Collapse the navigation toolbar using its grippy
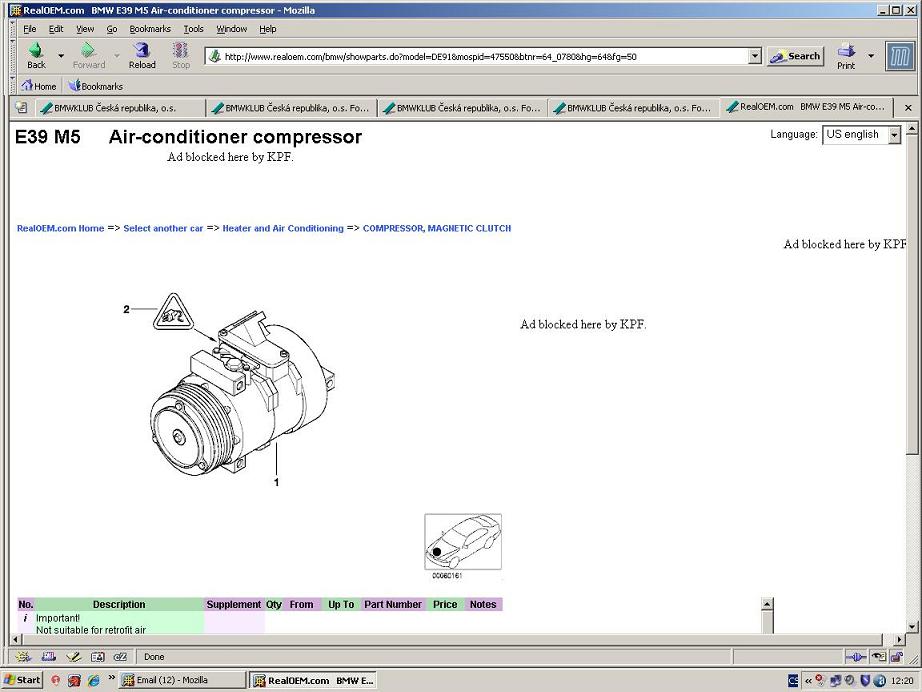The height and width of the screenshot is (692, 922). 13,56
